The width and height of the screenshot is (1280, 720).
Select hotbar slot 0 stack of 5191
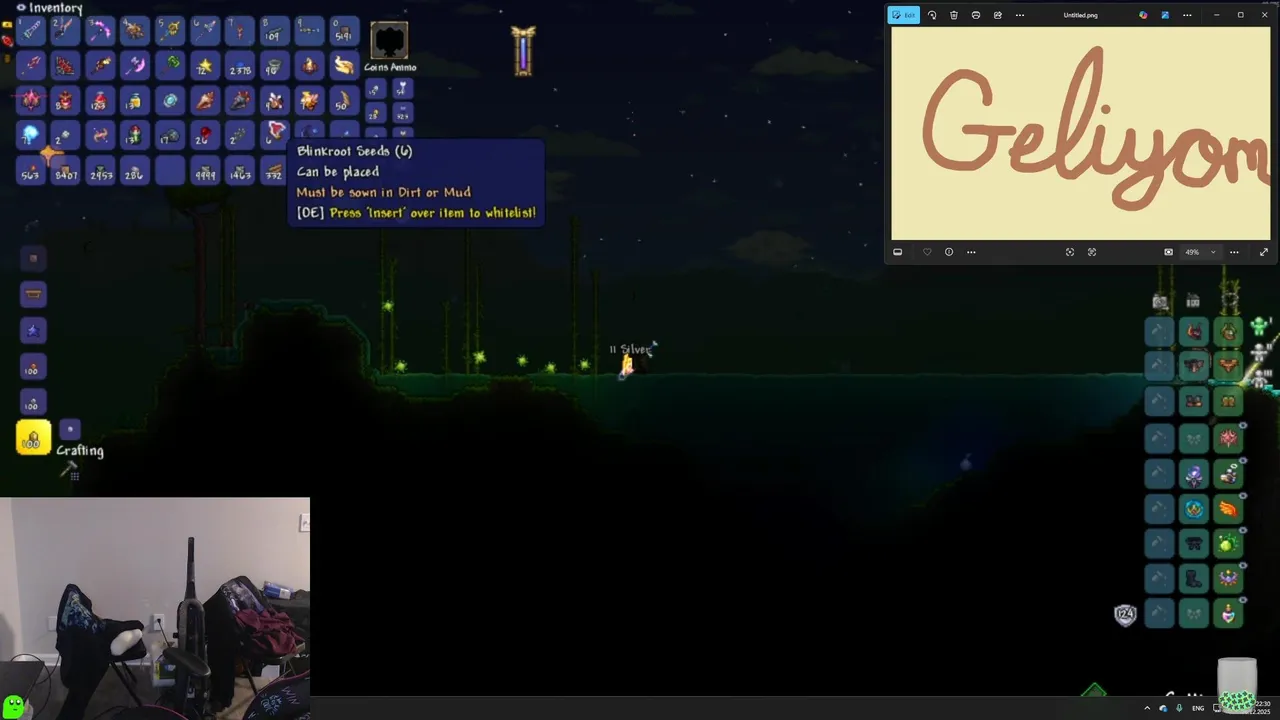(x=343, y=32)
